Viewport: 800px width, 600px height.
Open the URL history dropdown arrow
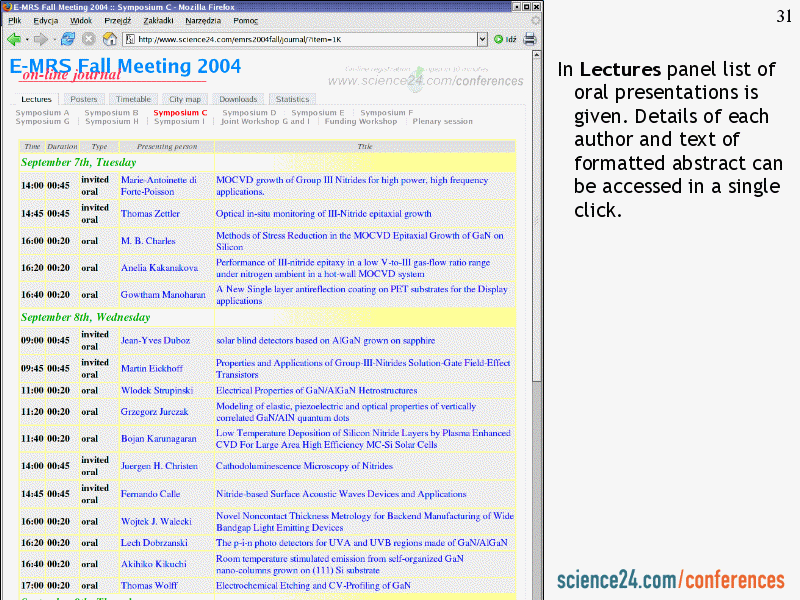tap(483, 39)
